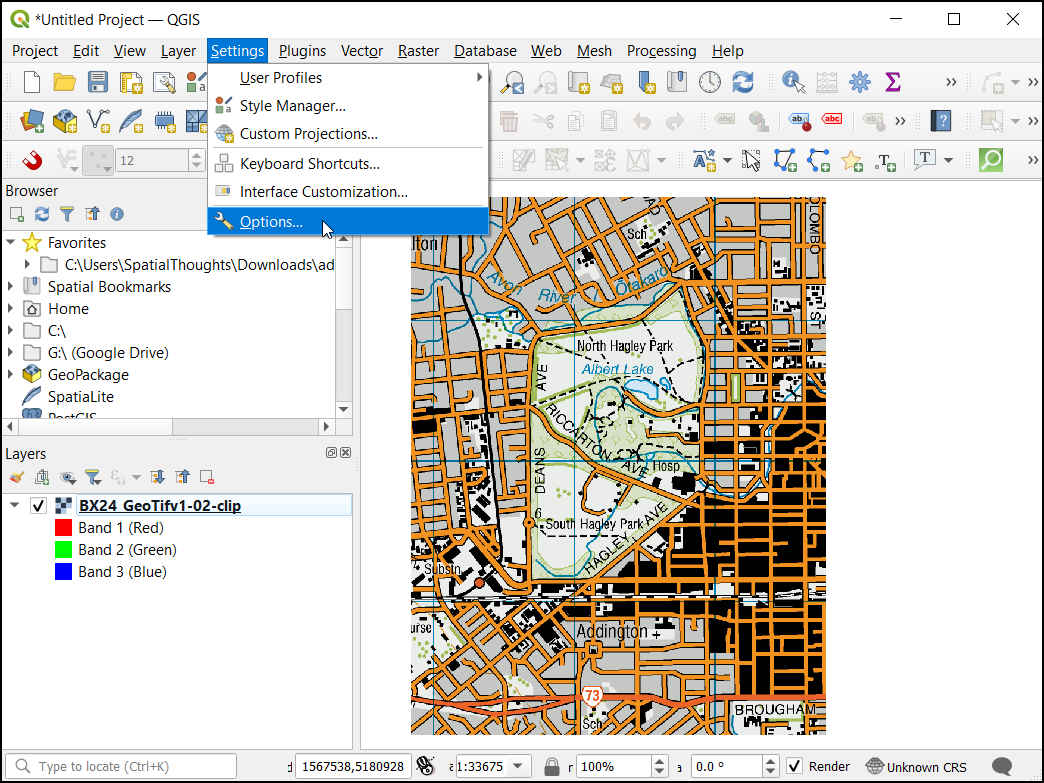The image size is (1044, 783).
Task: Click the Open Project folder icon
Action: [x=64, y=82]
